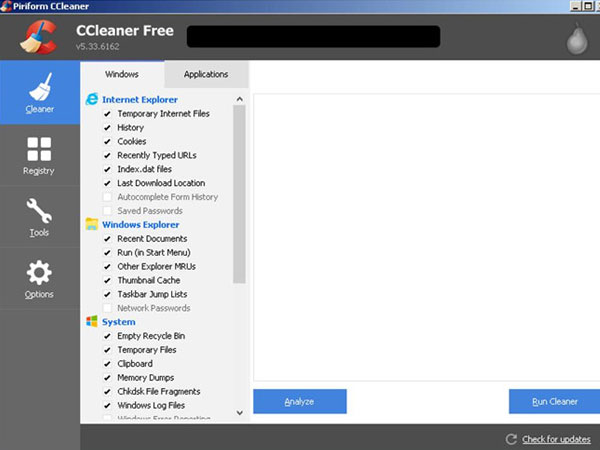Toggle Temporary Files checkbox
Image resolution: width=600 pixels, height=450 pixels.
pyautogui.click(x=108, y=350)
